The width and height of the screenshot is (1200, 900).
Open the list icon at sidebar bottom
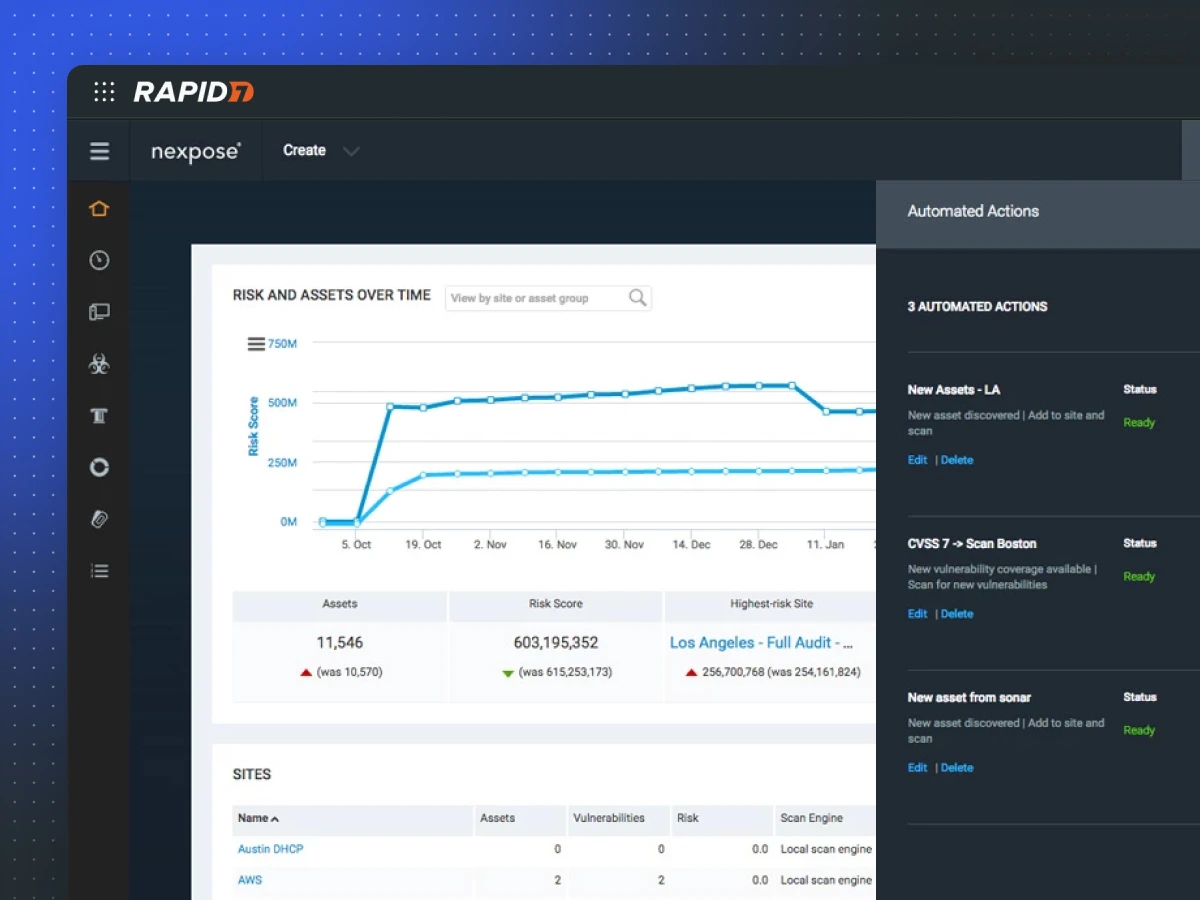(x=99, y=571)
